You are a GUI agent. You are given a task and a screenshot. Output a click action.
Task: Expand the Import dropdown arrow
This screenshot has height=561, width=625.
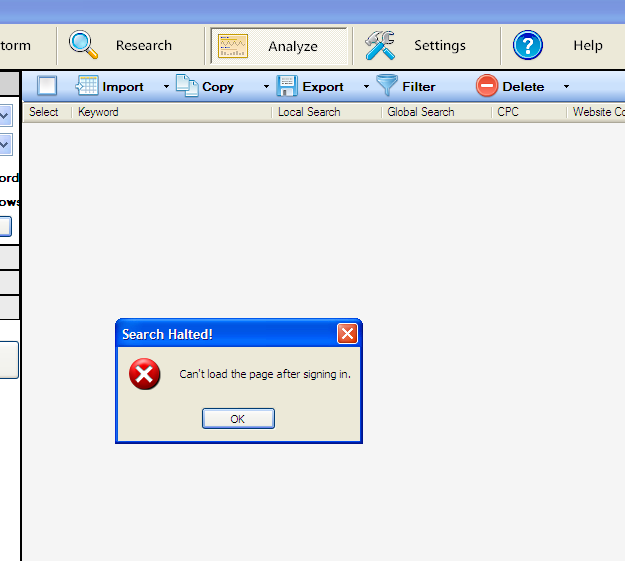[166, 87]
